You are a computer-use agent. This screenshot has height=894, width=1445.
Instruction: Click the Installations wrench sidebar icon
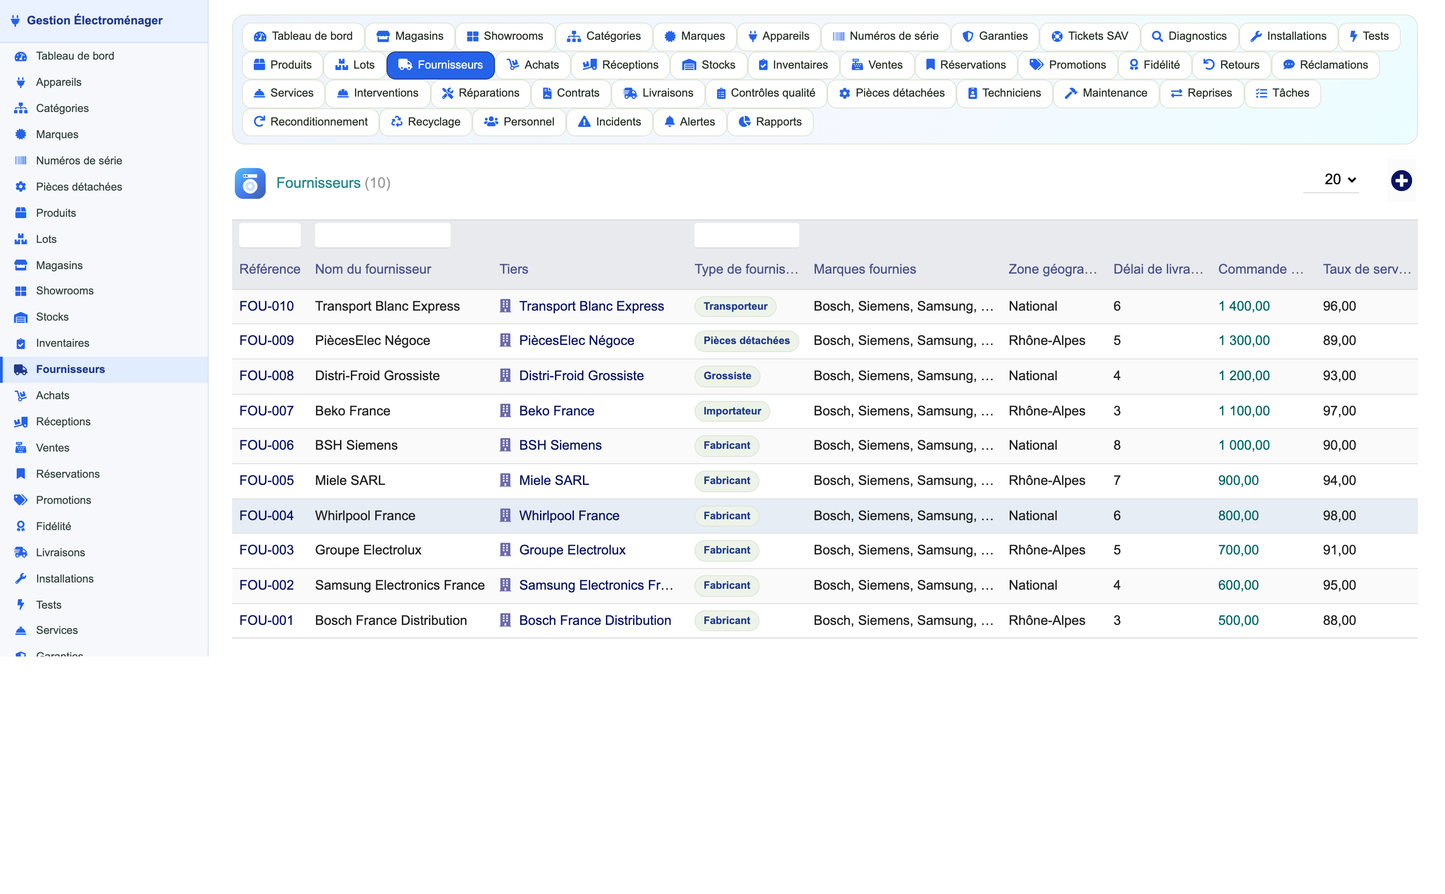tap(20, 578)
